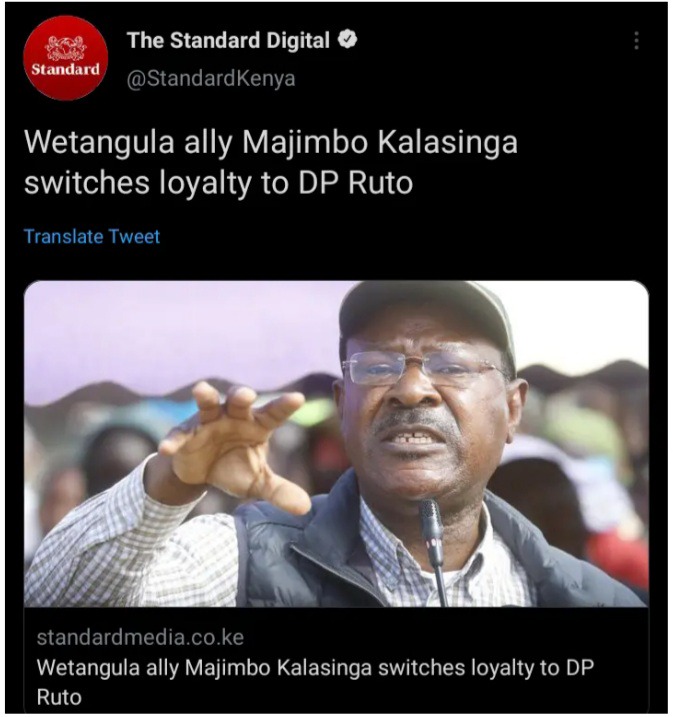Open the link card title below the photo

[x=315, y=682]
